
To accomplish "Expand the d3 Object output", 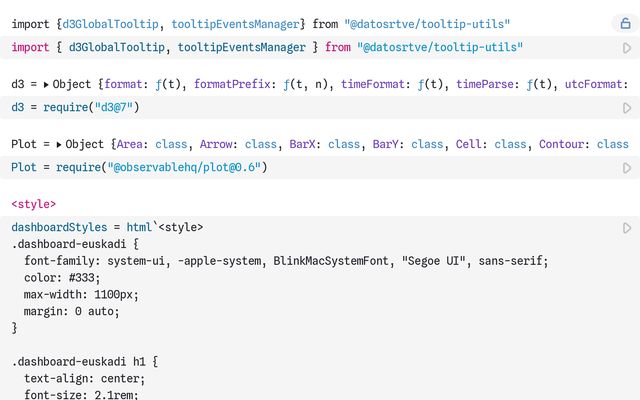I will [x=46, y=85].
